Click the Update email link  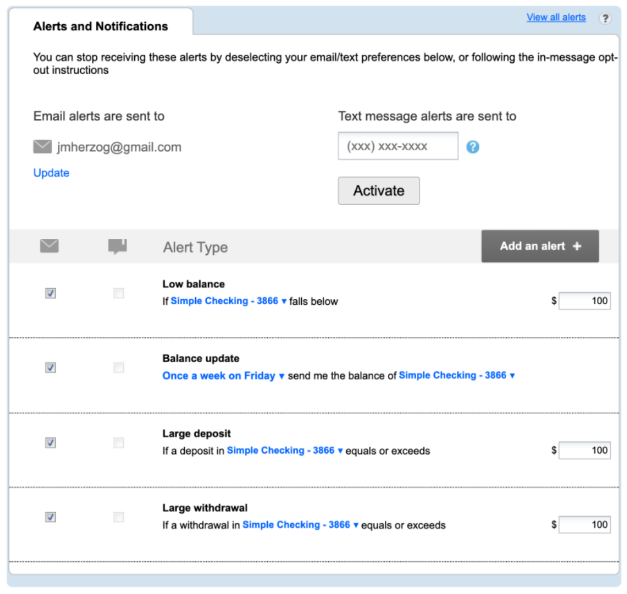(x=51, y=173)
